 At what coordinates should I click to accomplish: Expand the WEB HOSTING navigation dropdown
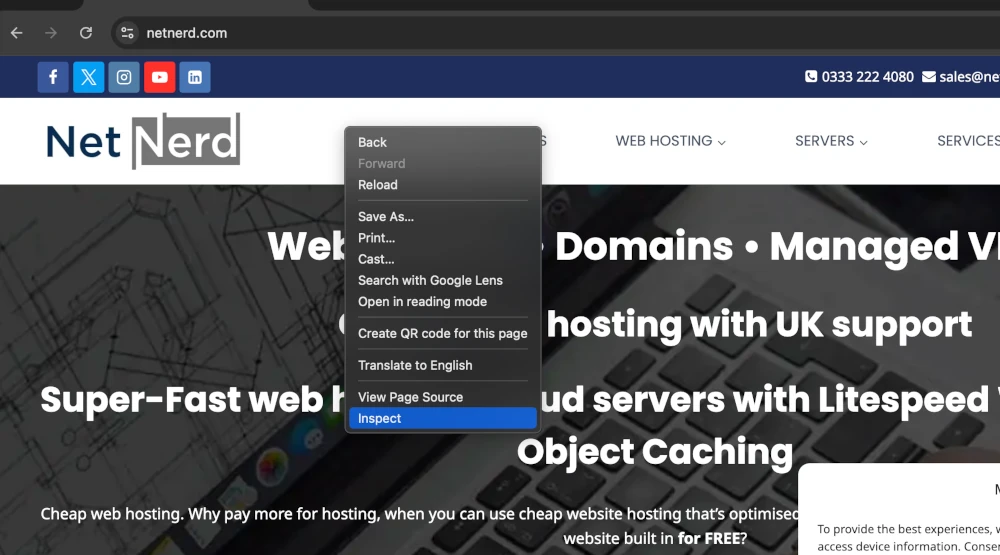670,141
